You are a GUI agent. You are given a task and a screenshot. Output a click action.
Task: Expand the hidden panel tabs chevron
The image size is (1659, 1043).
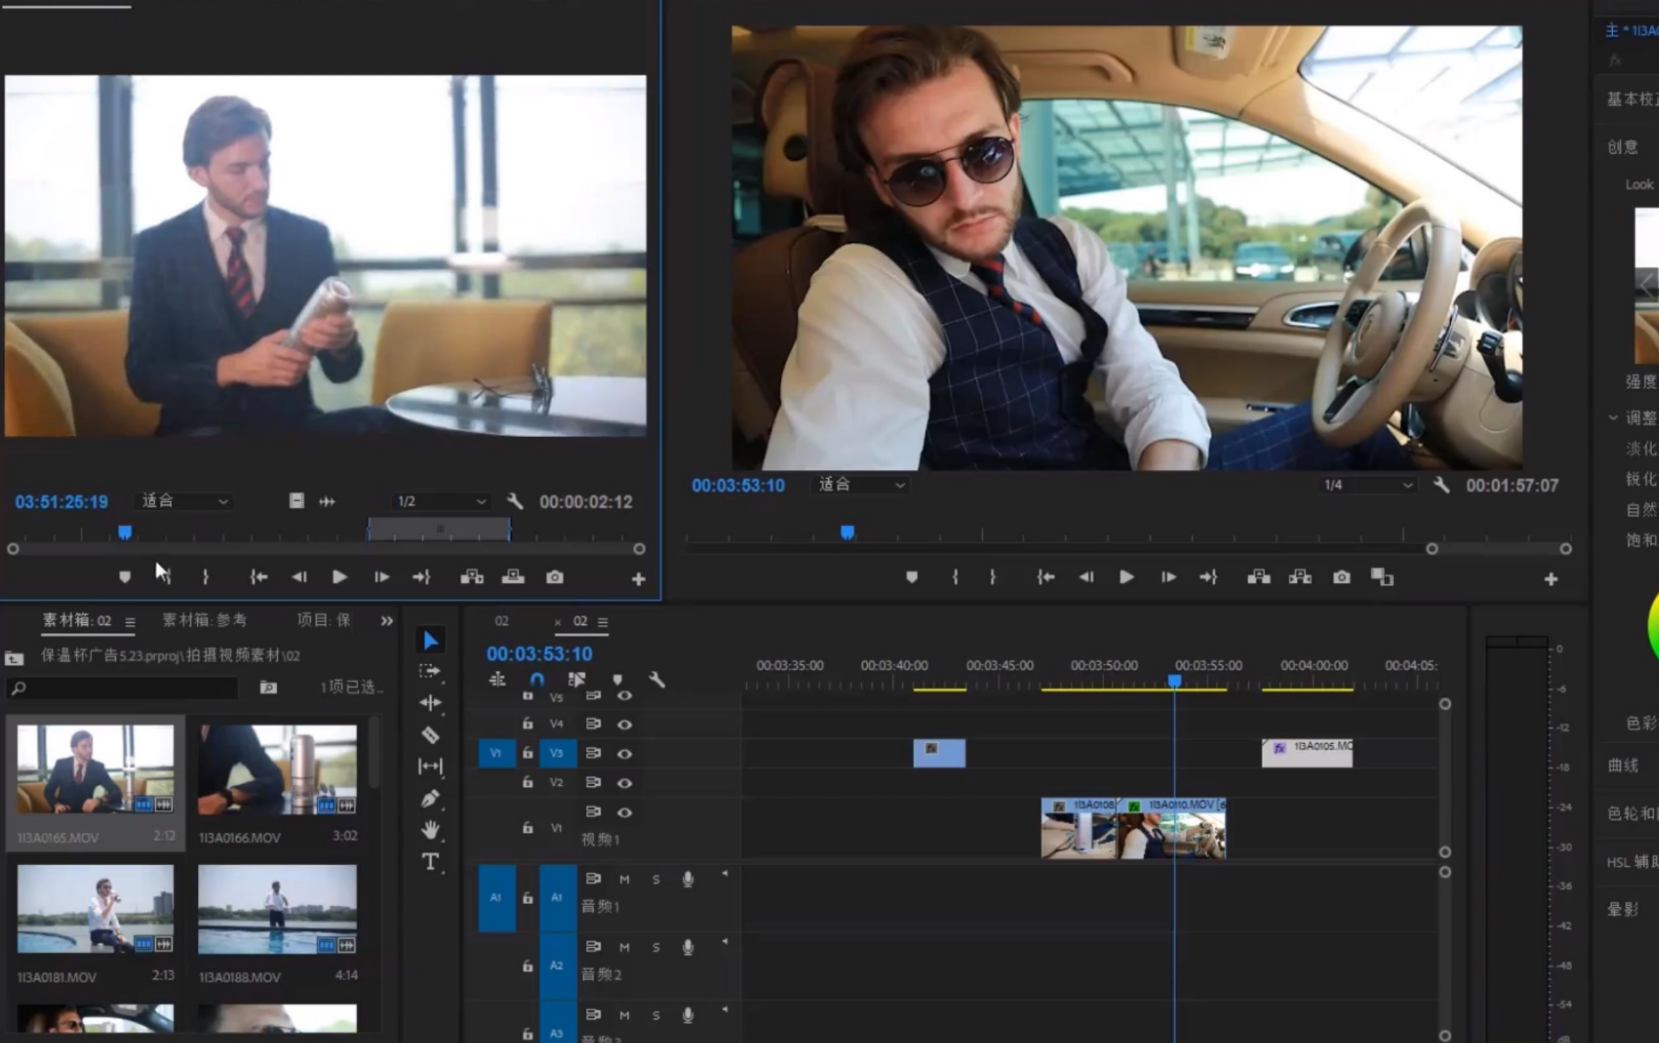387,621
